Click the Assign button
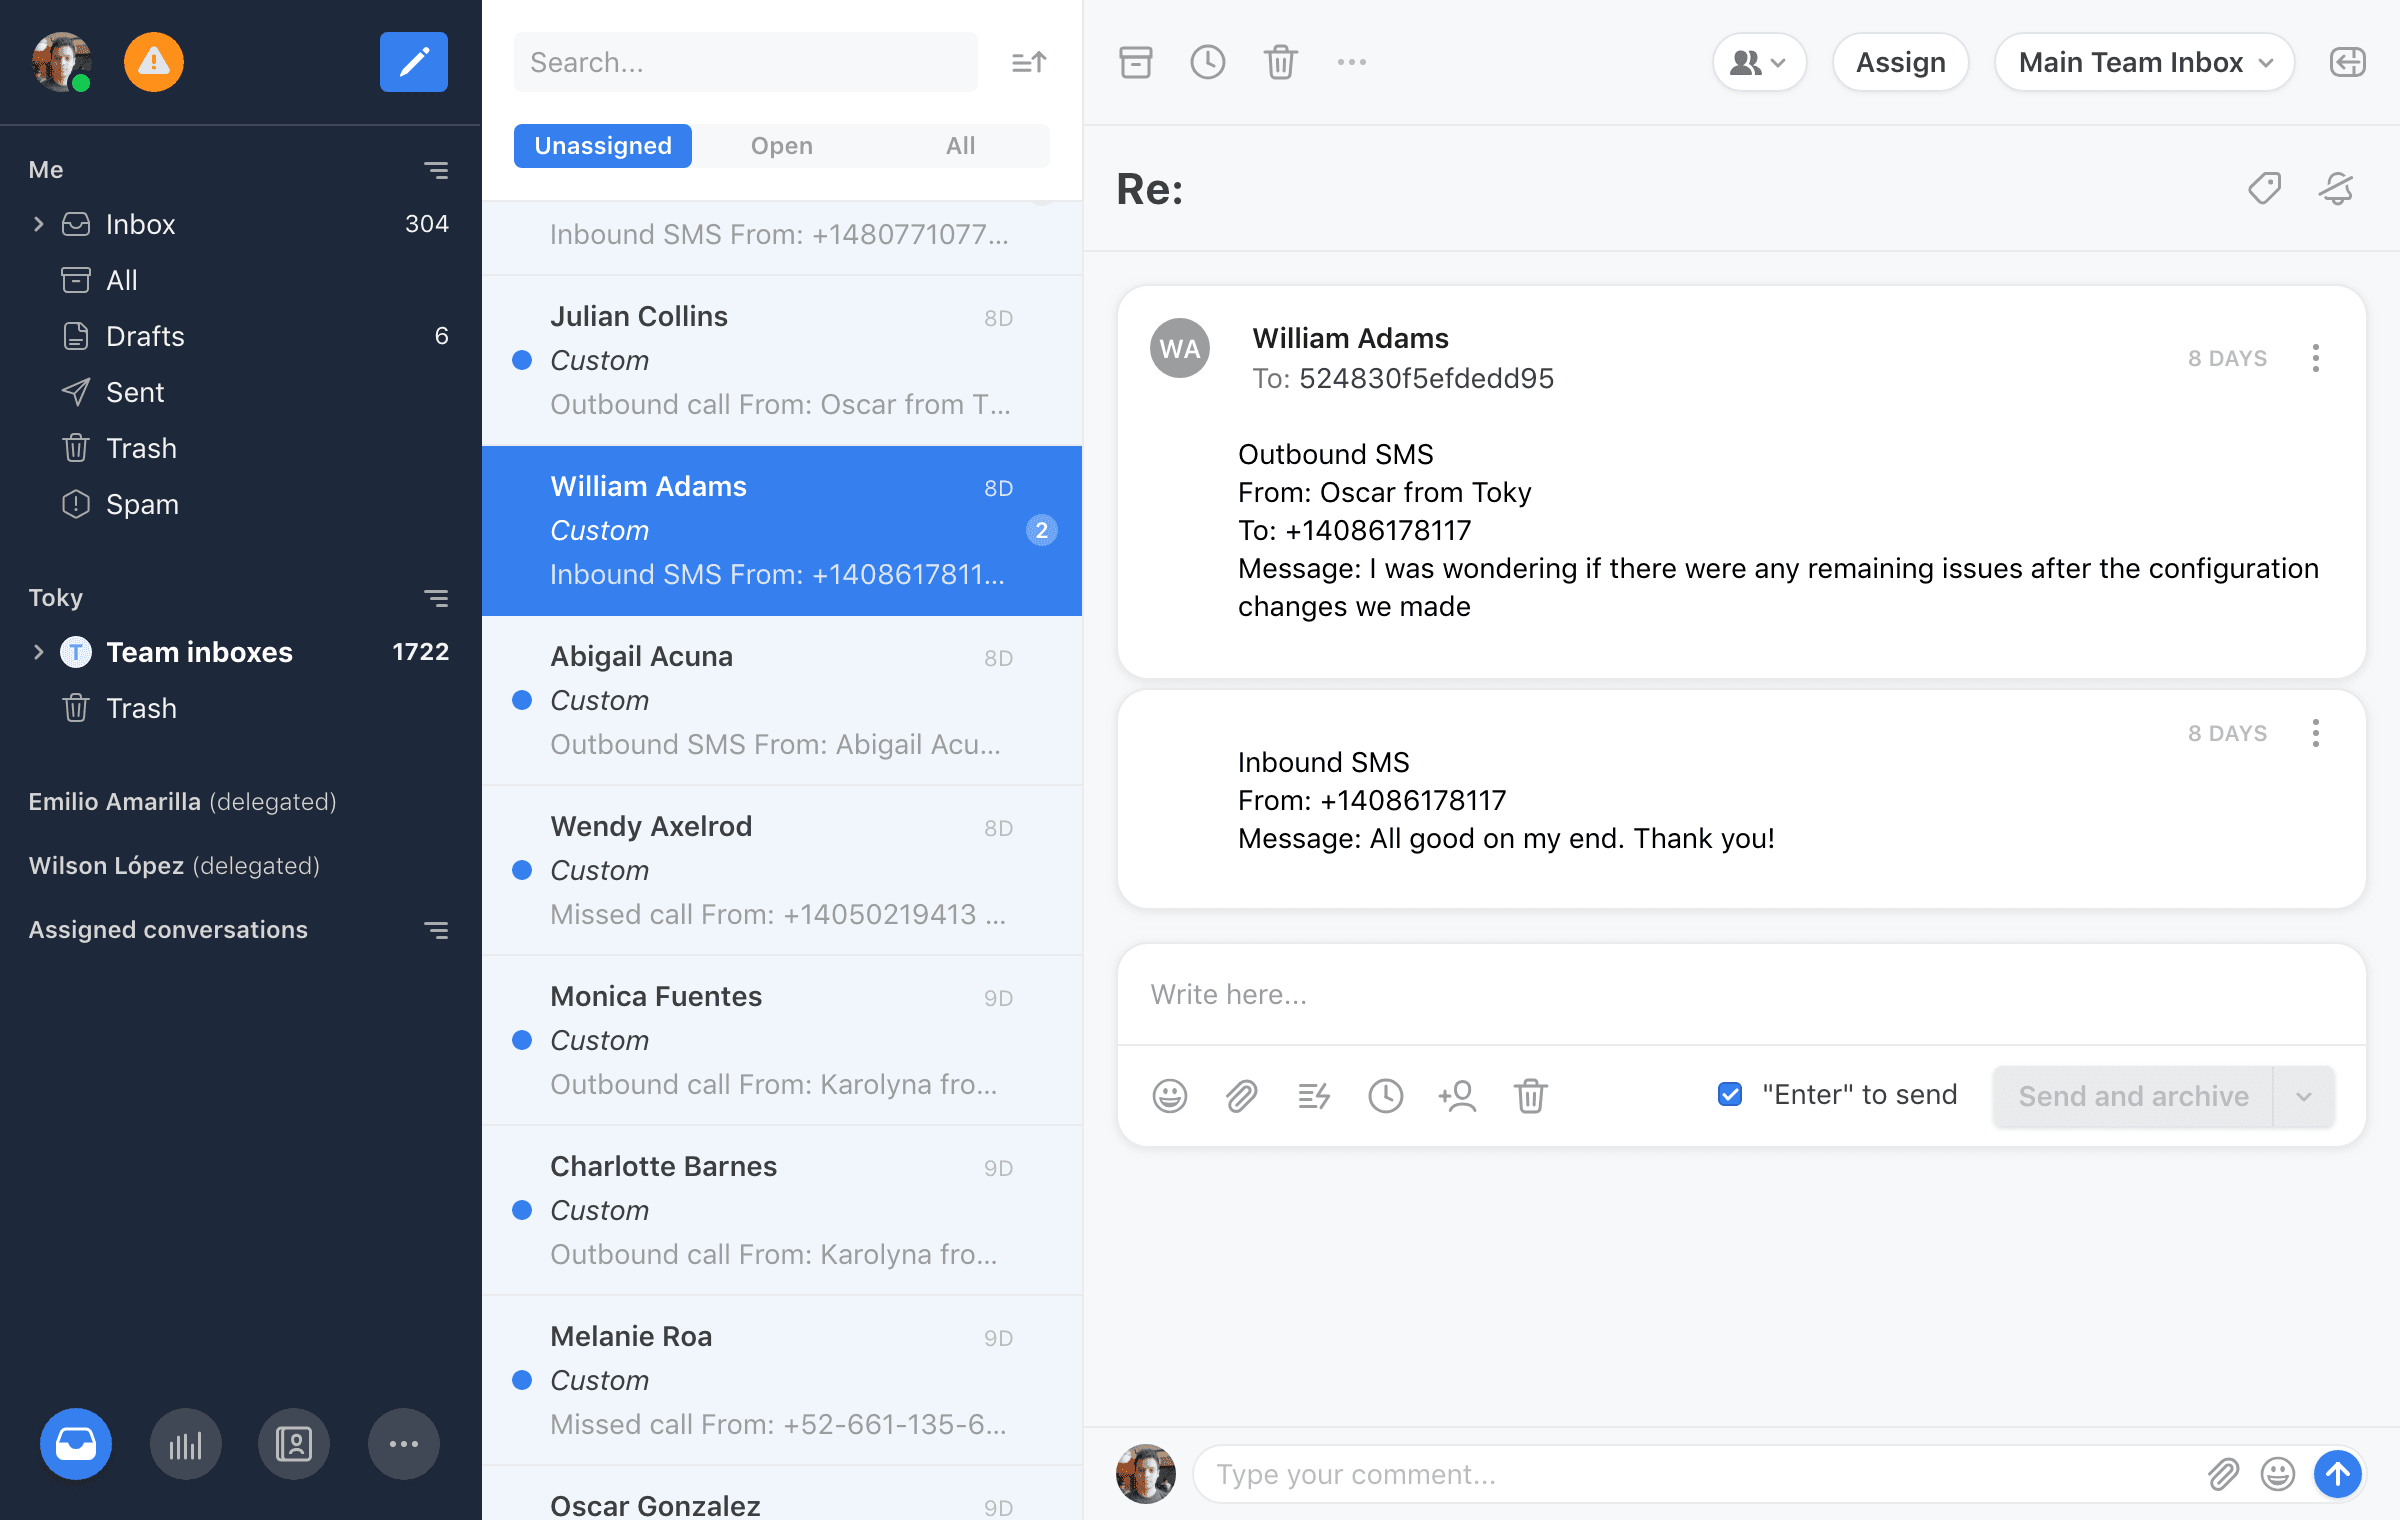The image size is (2400, 1520). coord(1901,61)
